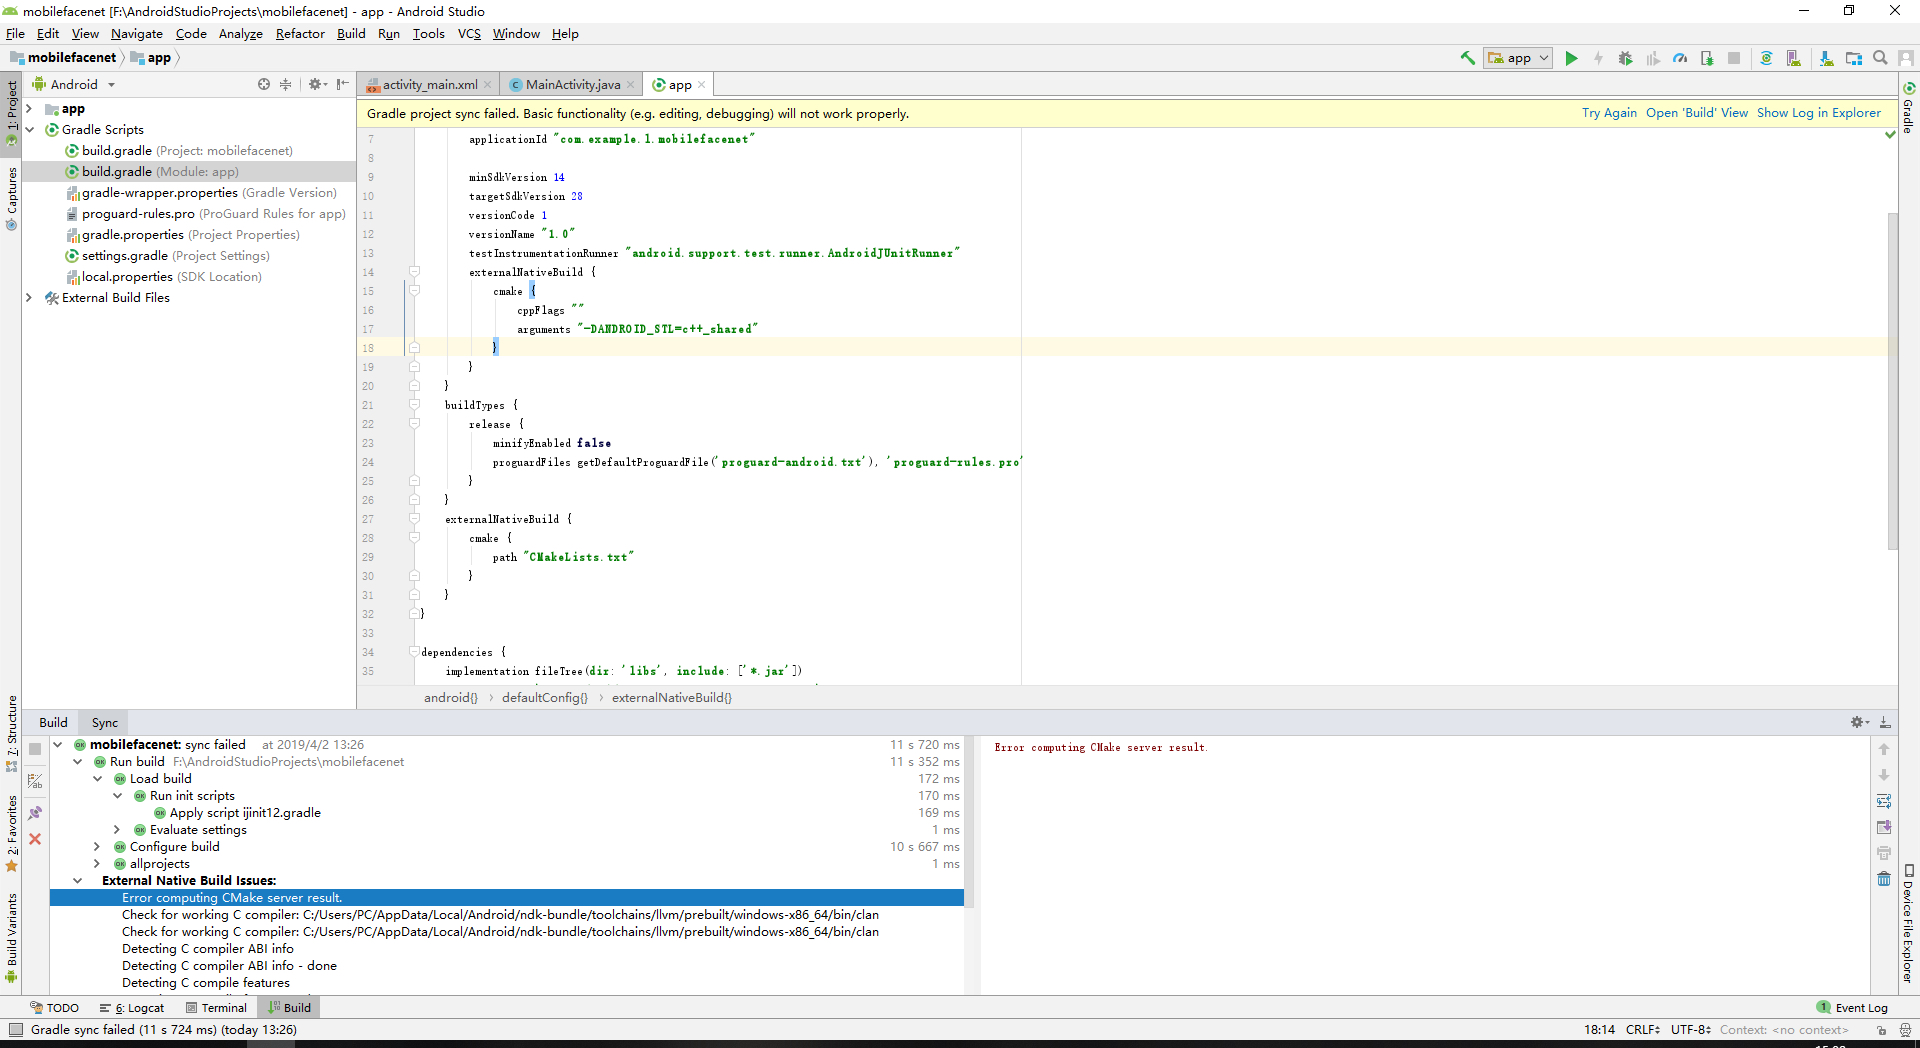The width and height of the screenshot is (1920, 1048).
Task: Click the Debug app bug icon
Action: pyautogui.click(x=1625, y=58)
